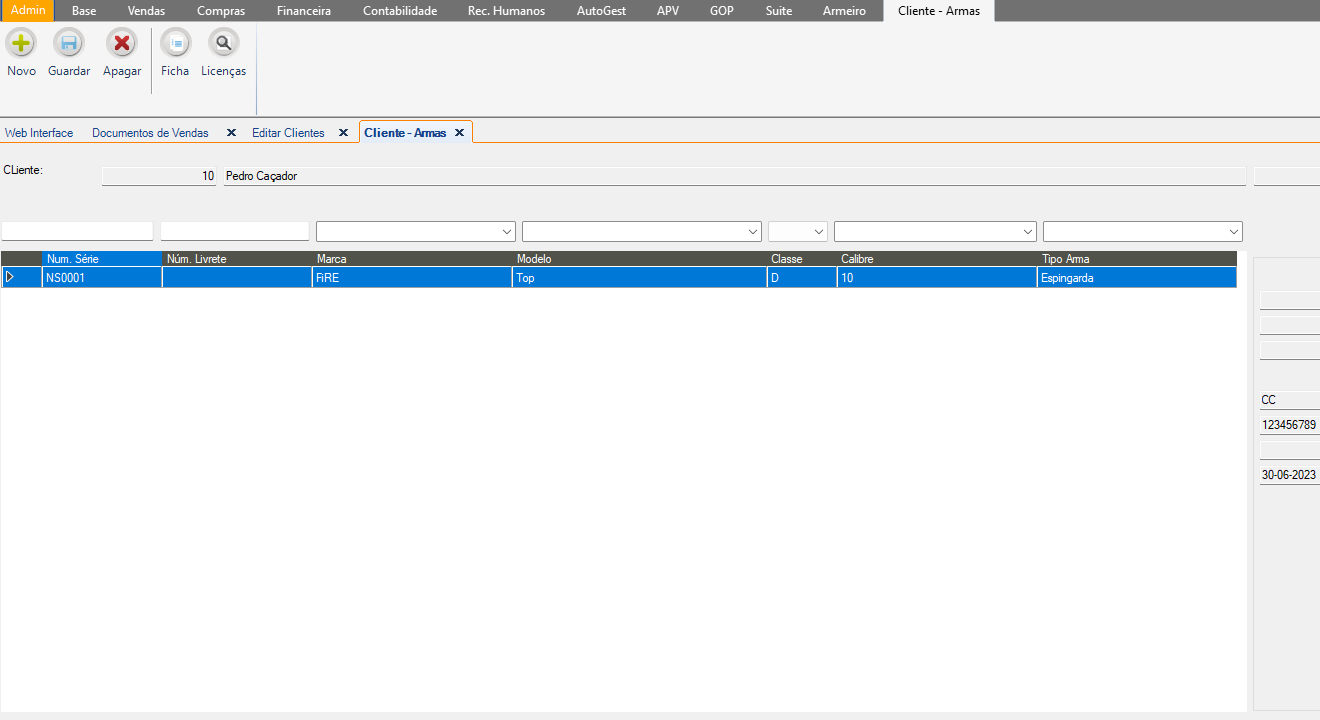Expand the Modelo filter dropdown

(x=753, y=231)
